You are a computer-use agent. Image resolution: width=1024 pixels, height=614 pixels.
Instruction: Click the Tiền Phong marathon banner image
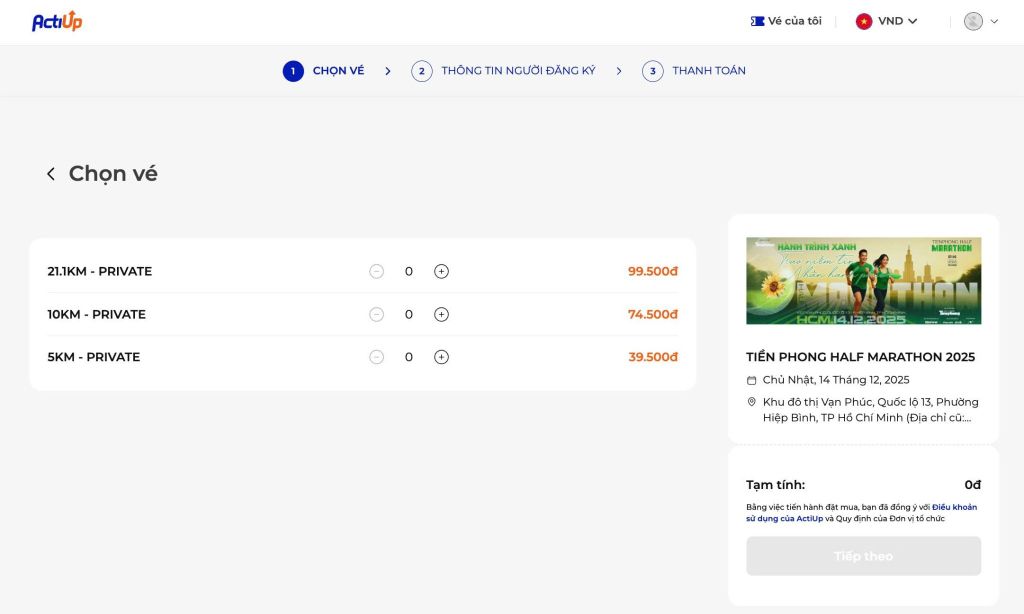pyautogui.click(x=863, y=280)
